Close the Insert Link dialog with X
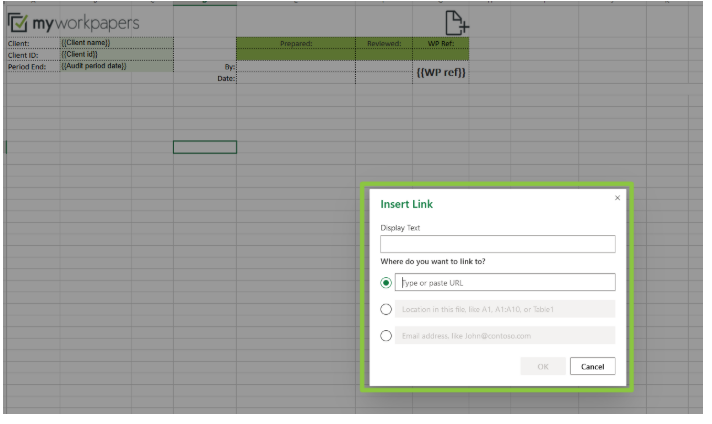This screenshot has width=712, height=424. pos(617,198)
